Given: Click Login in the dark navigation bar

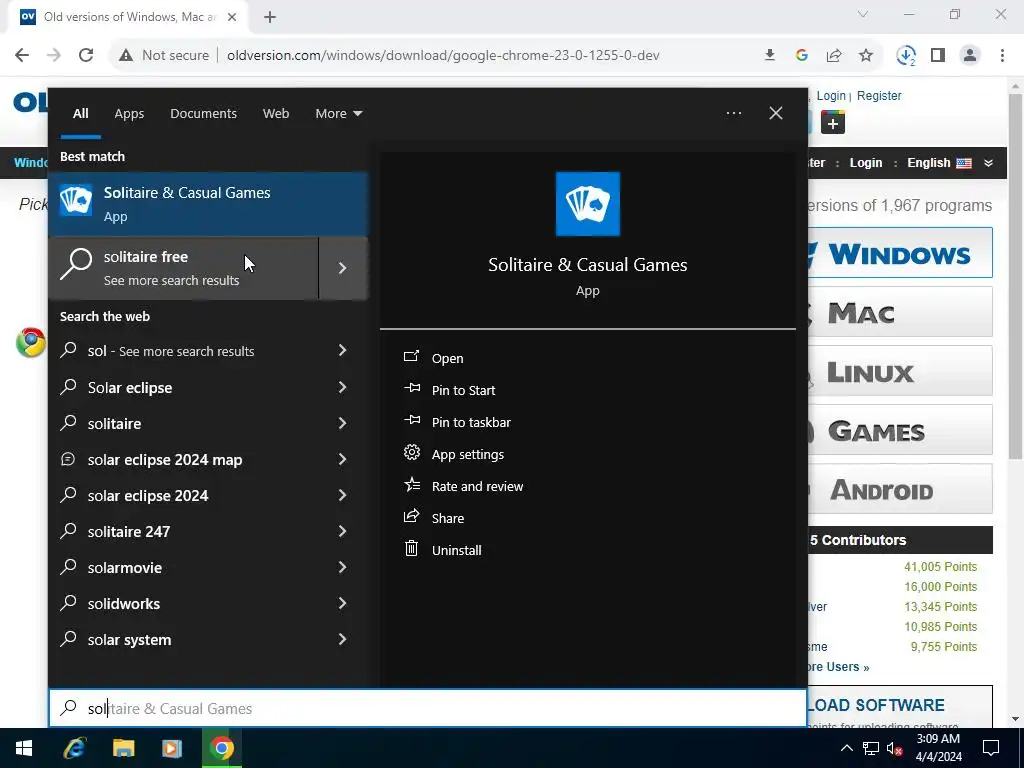Looking at the screenshot, I should pyautogui.click(x=866, y=163).
